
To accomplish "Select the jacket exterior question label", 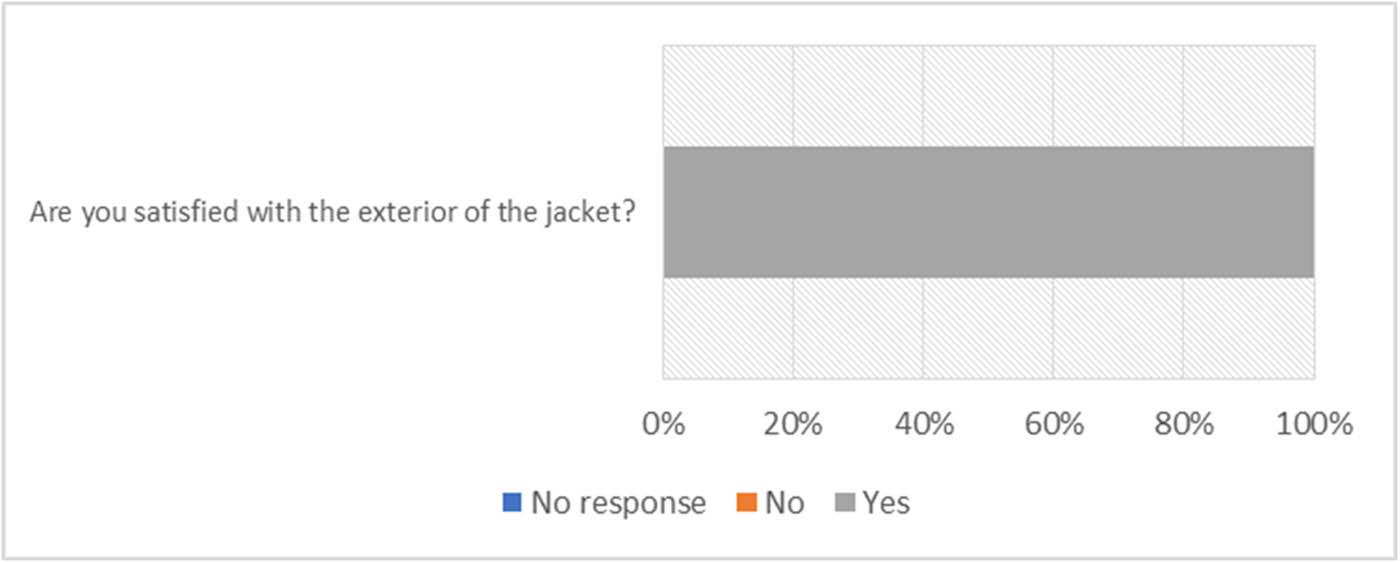I will 333,213.
